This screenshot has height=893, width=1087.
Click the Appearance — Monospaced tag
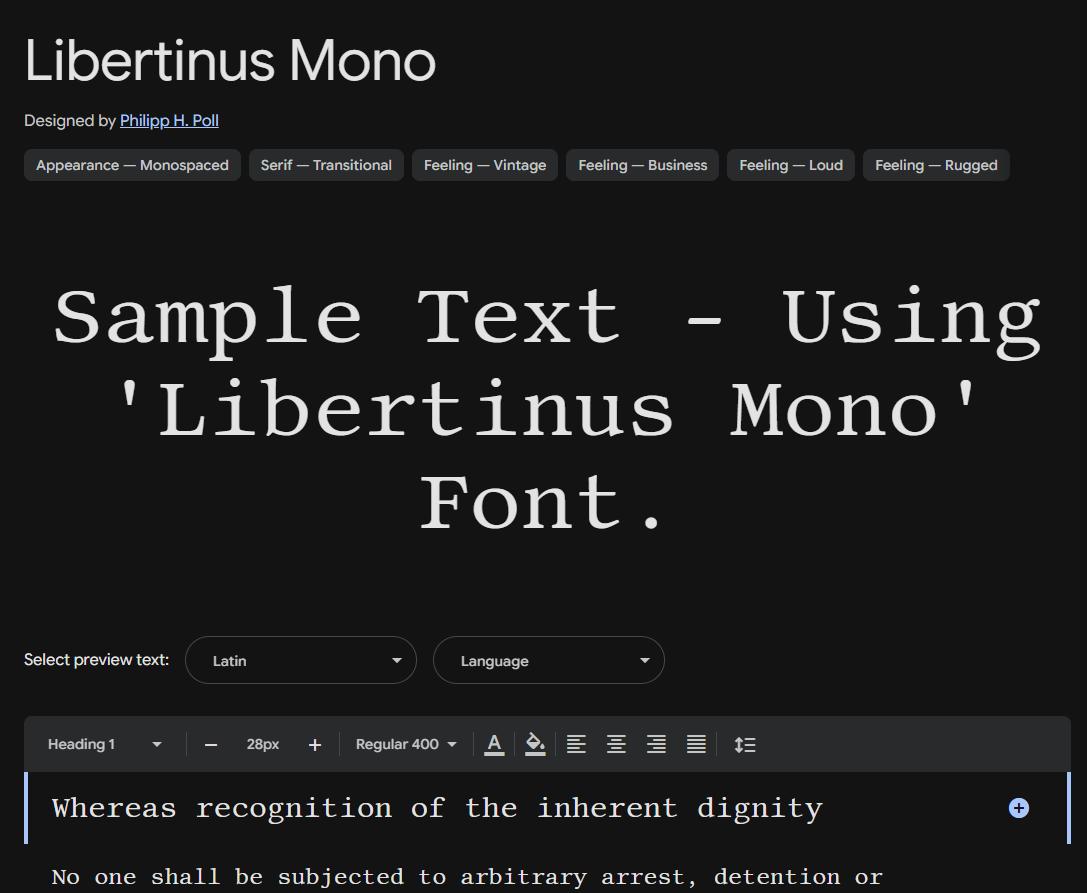132,165
